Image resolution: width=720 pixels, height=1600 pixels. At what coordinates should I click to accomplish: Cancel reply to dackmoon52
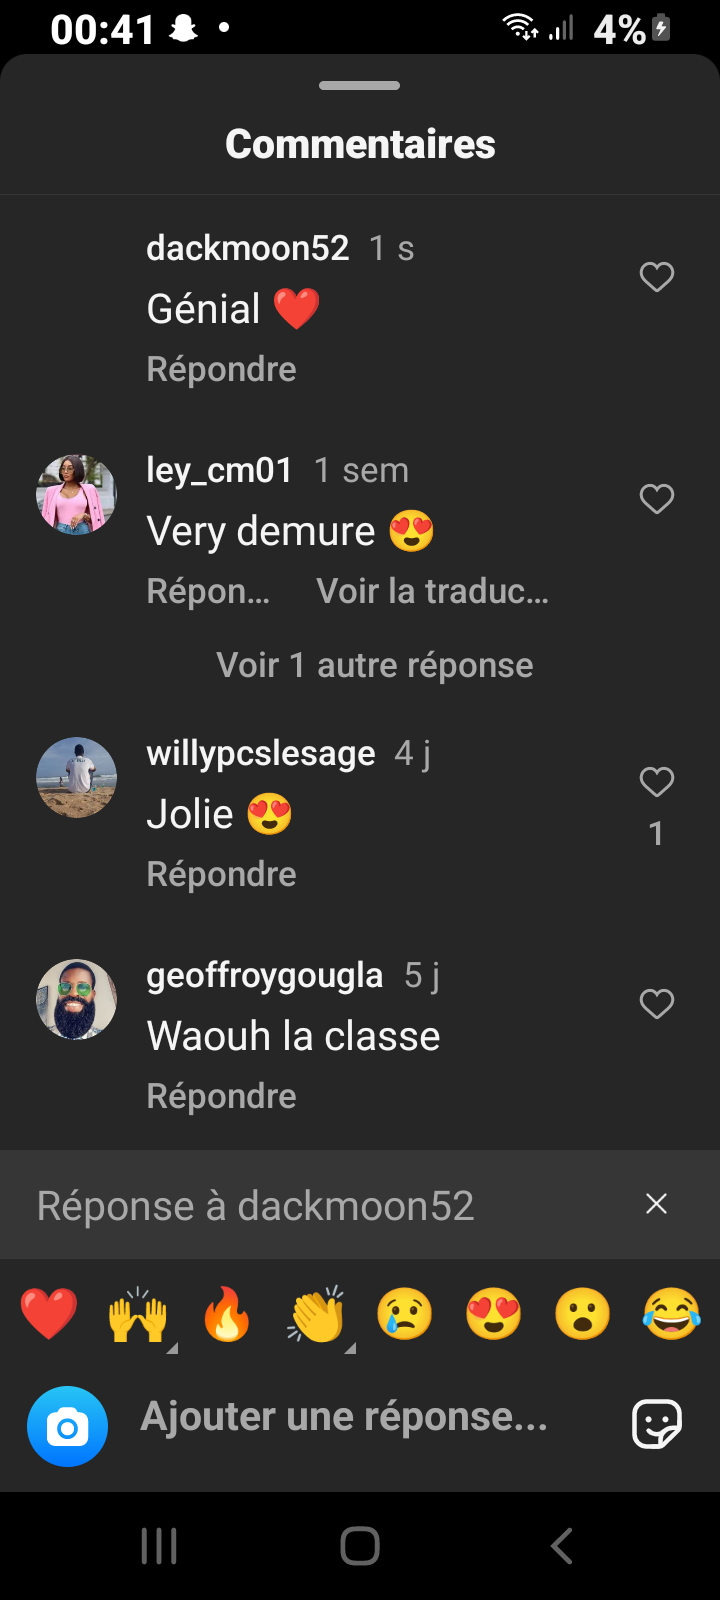click(656, 1204)
